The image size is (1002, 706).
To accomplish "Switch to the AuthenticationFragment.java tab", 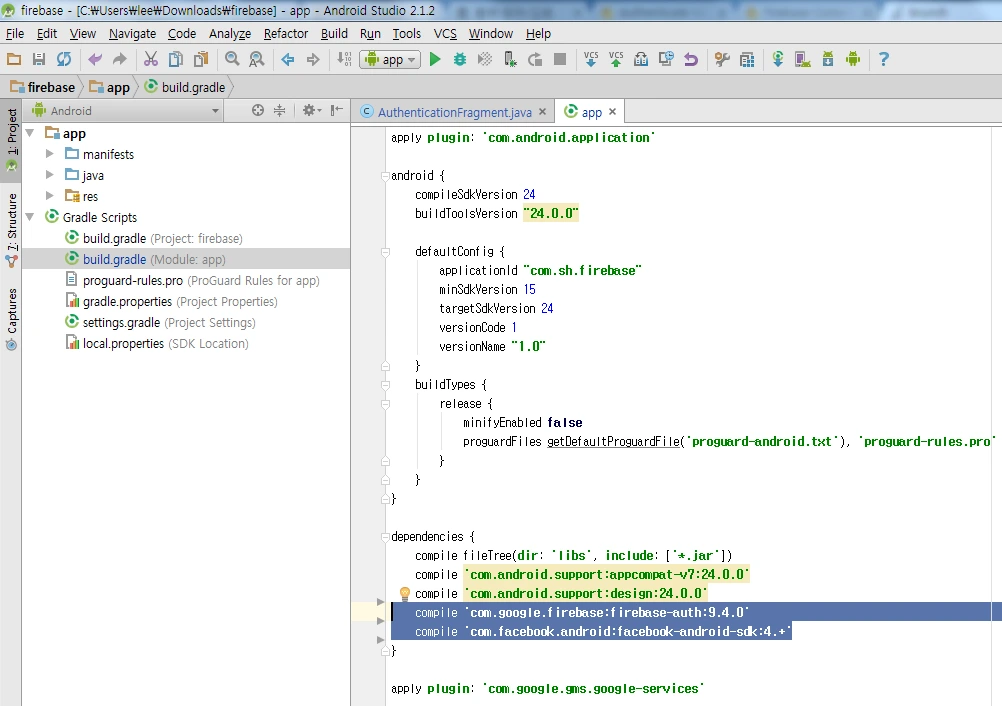I will [x=454, y=112].
